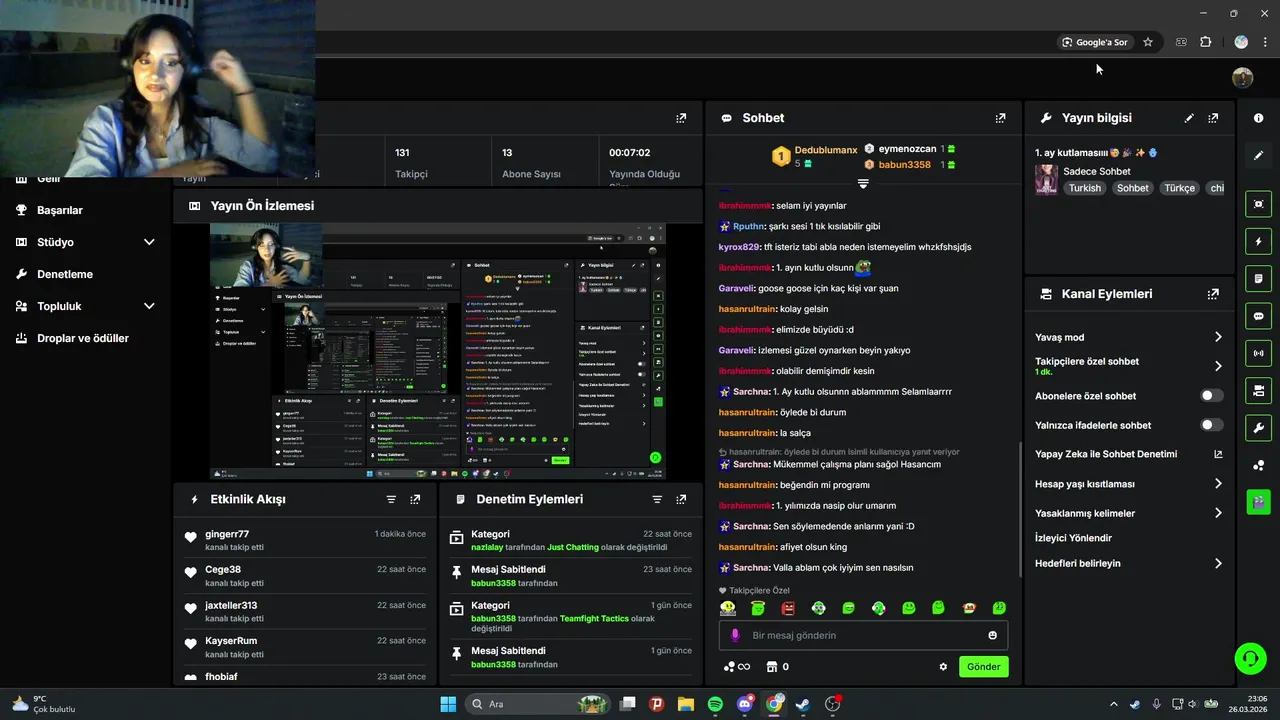The width and height of the screenshot is (1280, 720).
Task: Open user avatar menu at top right
Action: pos(1242,78)
